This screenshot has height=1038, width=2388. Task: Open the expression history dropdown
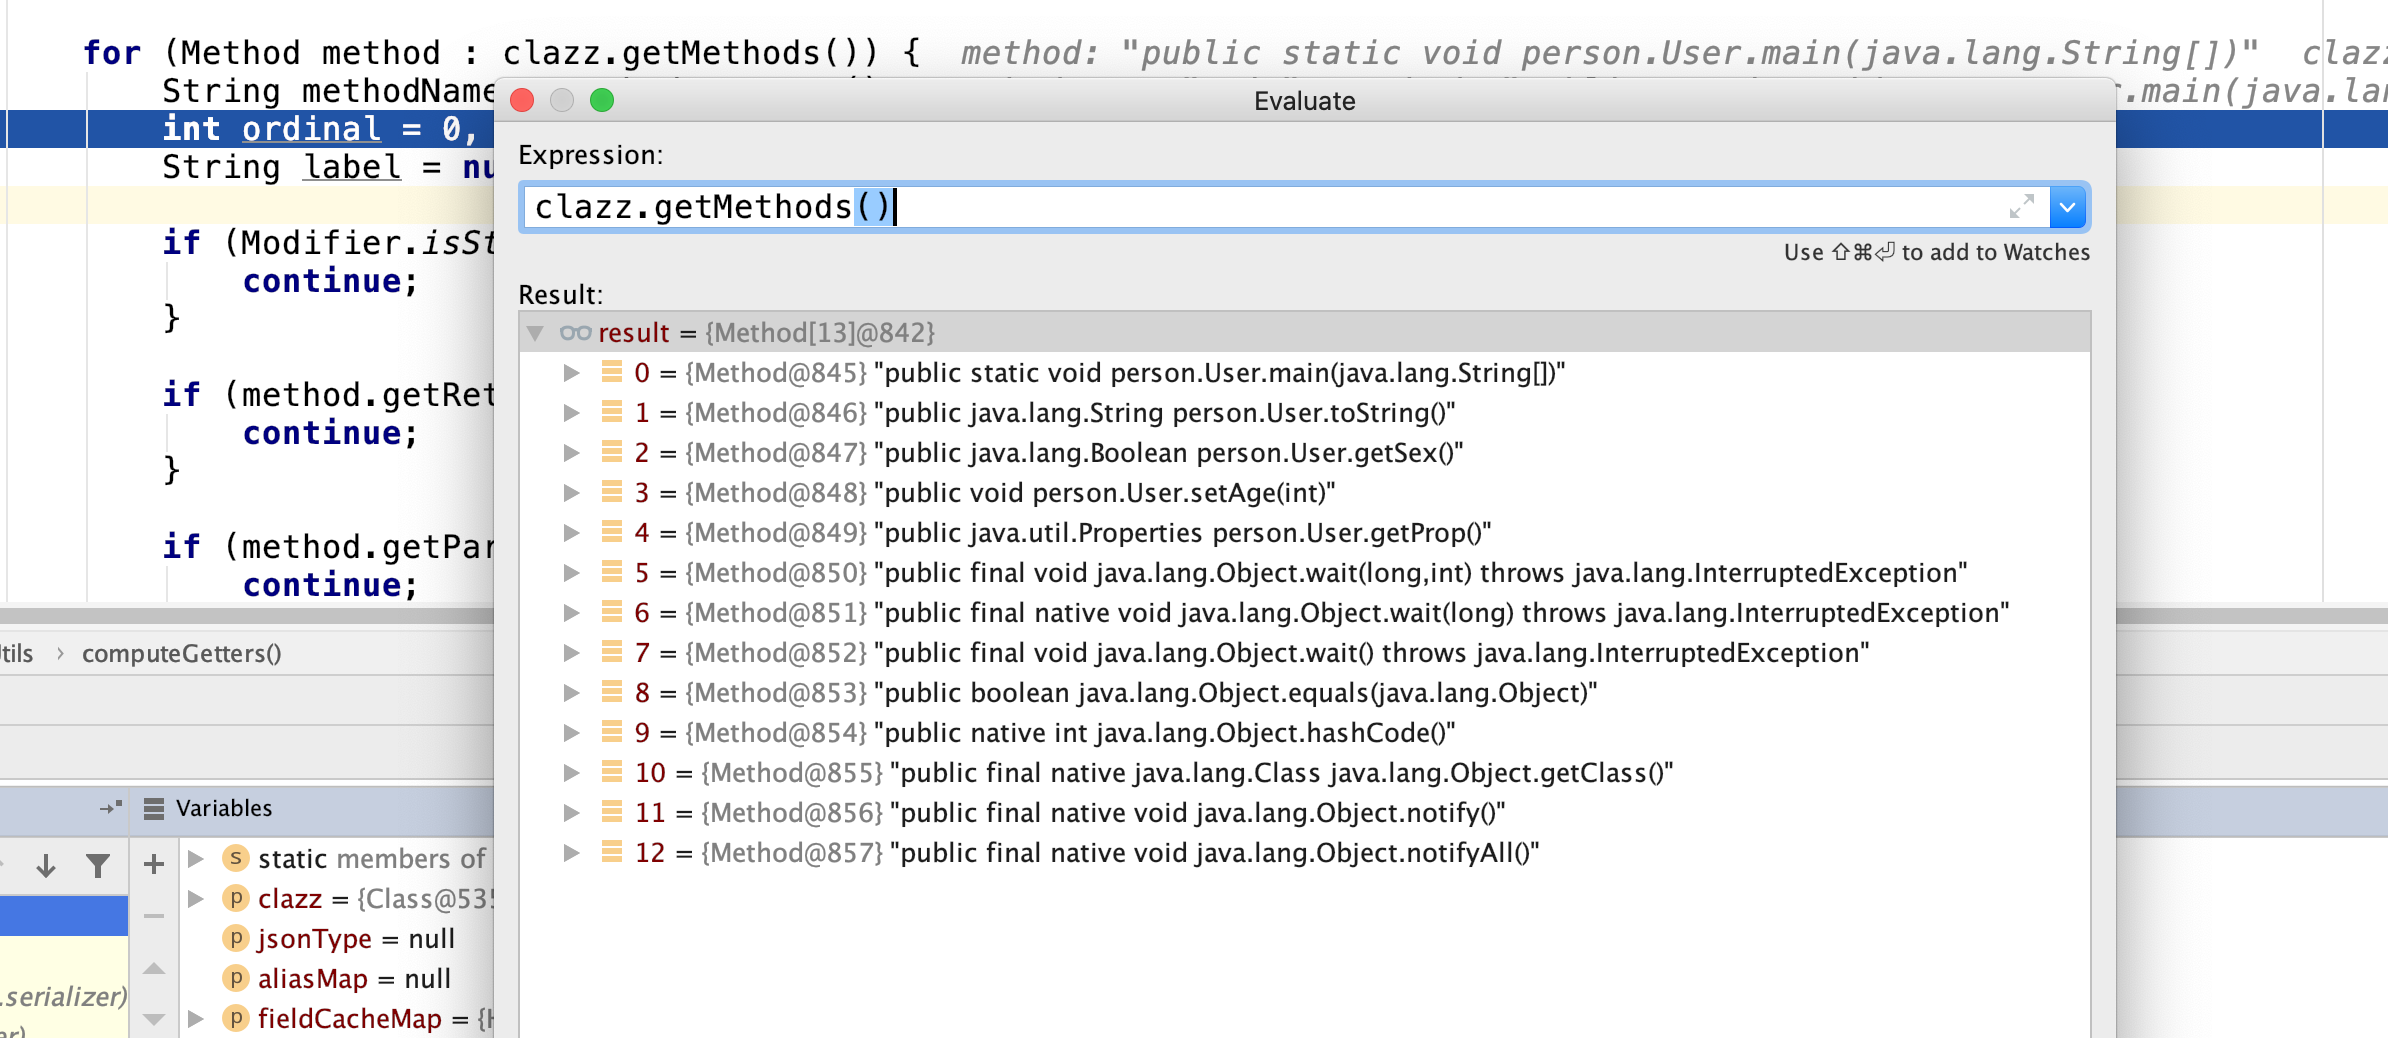pyautogui.click(x=2067, y=208)
